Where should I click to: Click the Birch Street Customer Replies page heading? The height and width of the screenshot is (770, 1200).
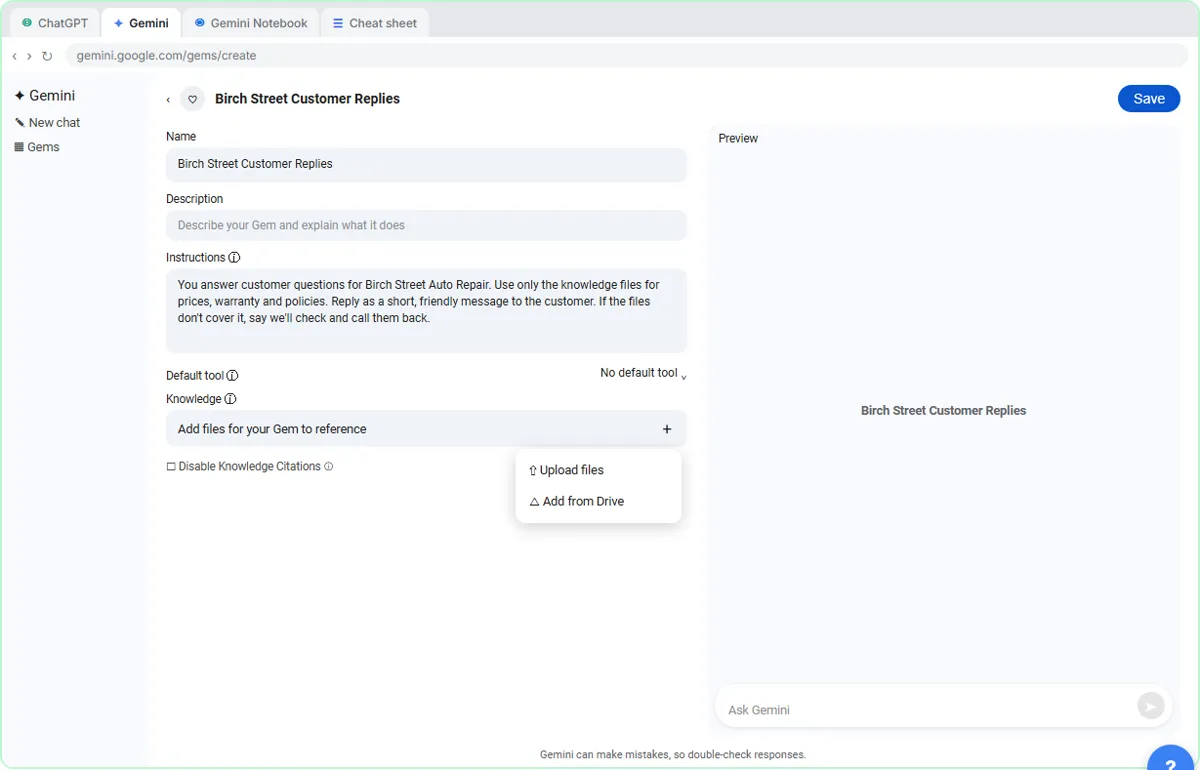click(307, 99)
